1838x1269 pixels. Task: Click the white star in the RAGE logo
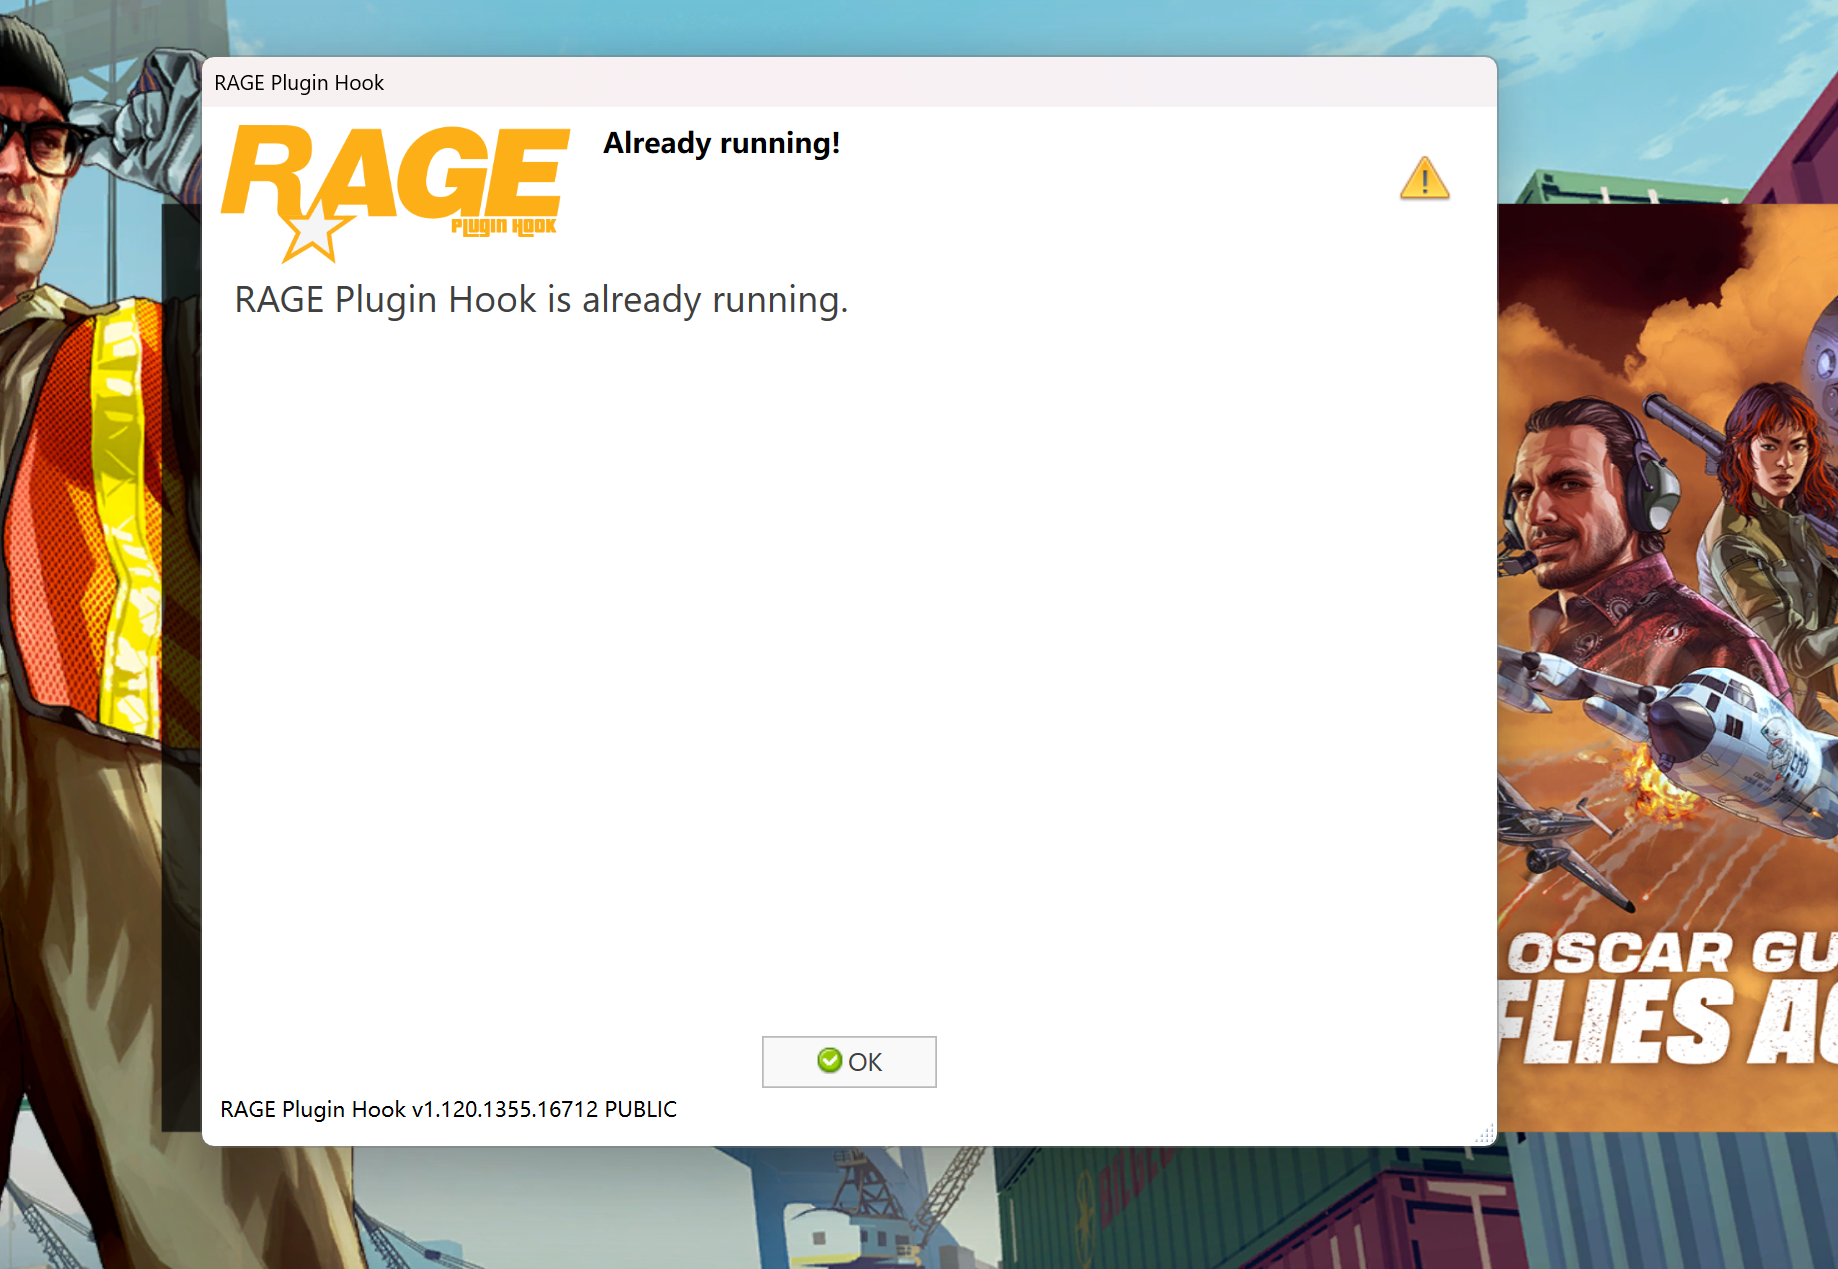point(314,232)
